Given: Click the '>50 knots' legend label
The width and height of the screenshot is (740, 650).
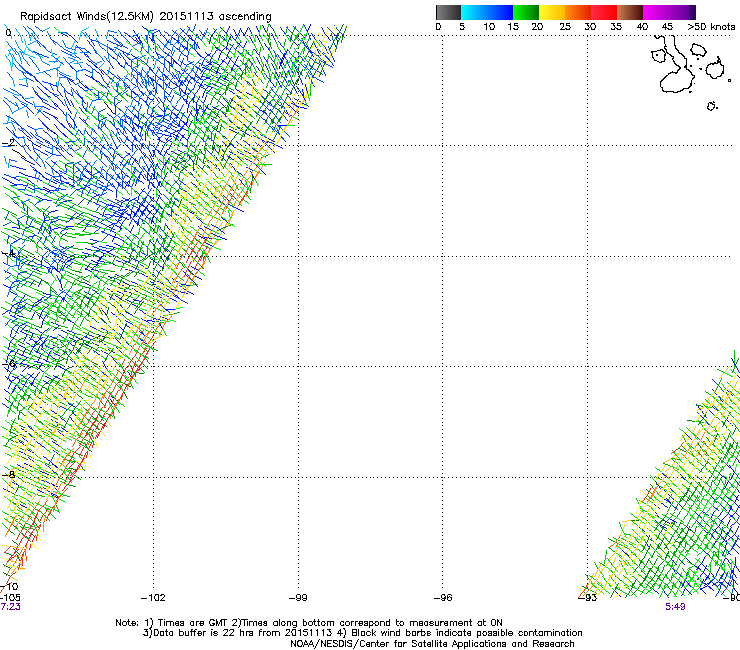Looking at the screenshot, I should click(x=711, y=26).
